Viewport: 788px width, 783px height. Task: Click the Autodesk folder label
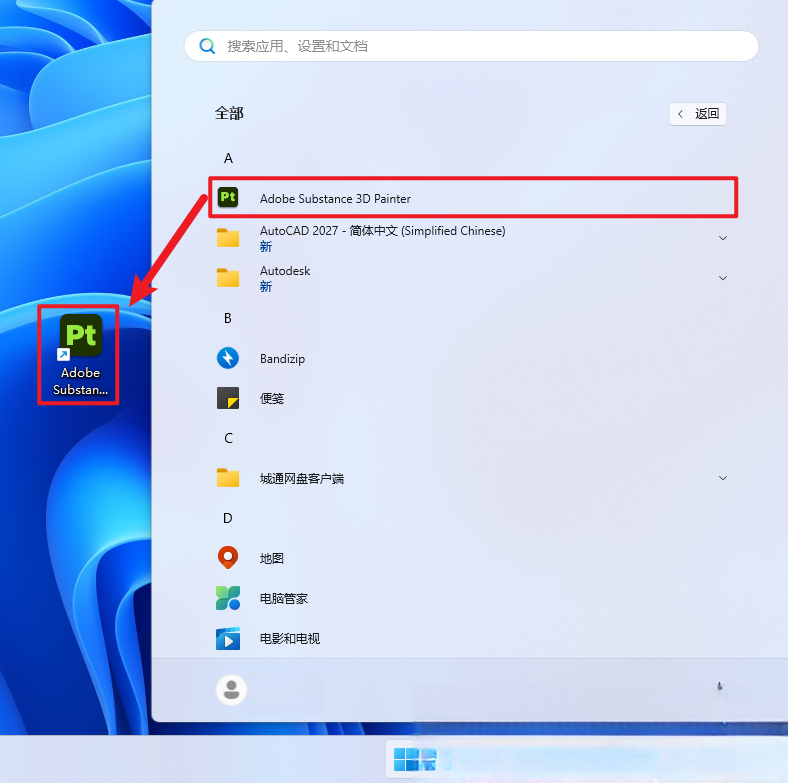pos(285,271)
